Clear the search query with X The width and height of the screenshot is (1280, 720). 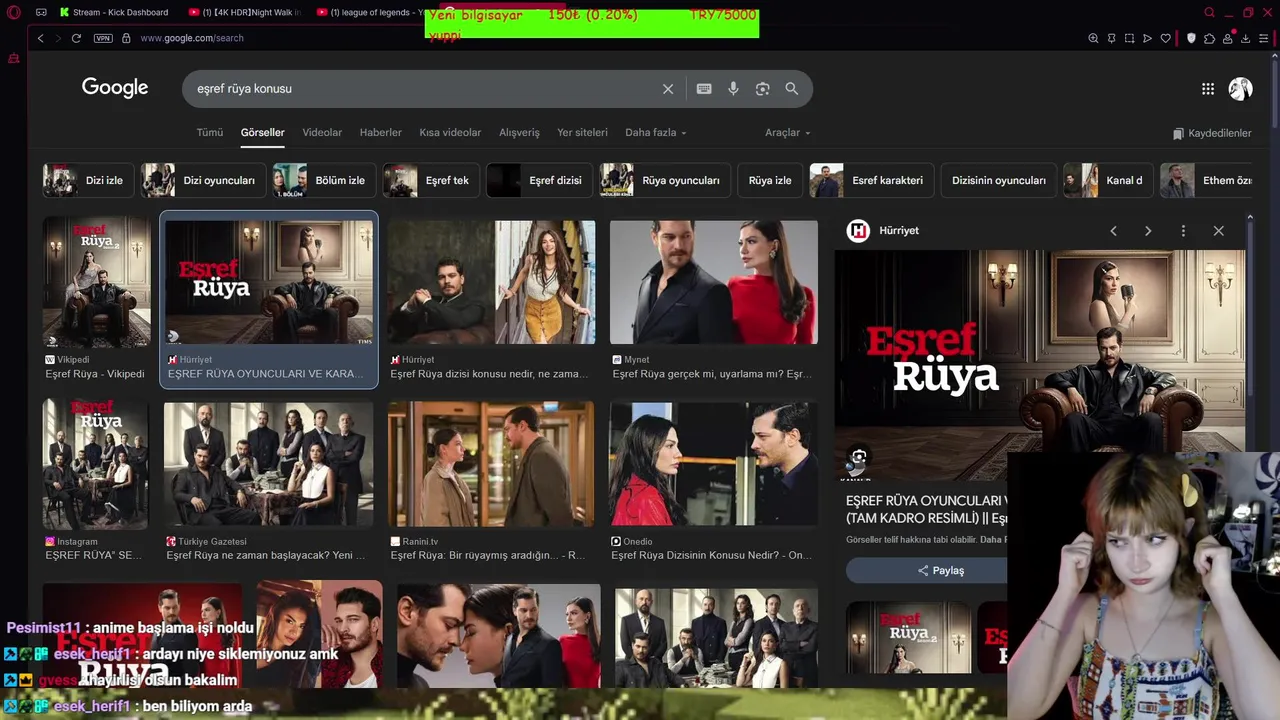click(x=668, y=89)
